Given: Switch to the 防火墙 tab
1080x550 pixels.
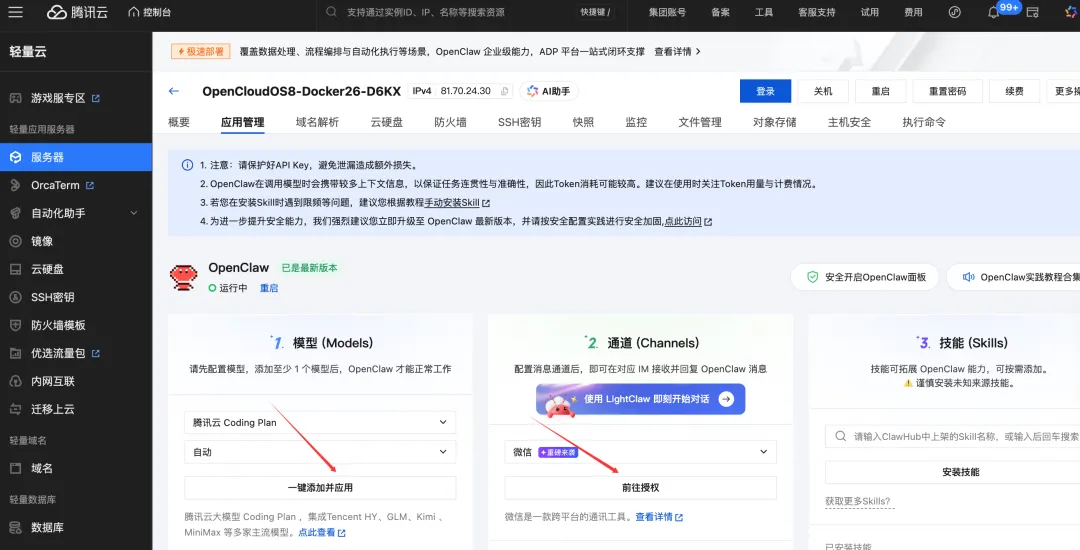Looking at the screenshot, I should coord(450,122).
